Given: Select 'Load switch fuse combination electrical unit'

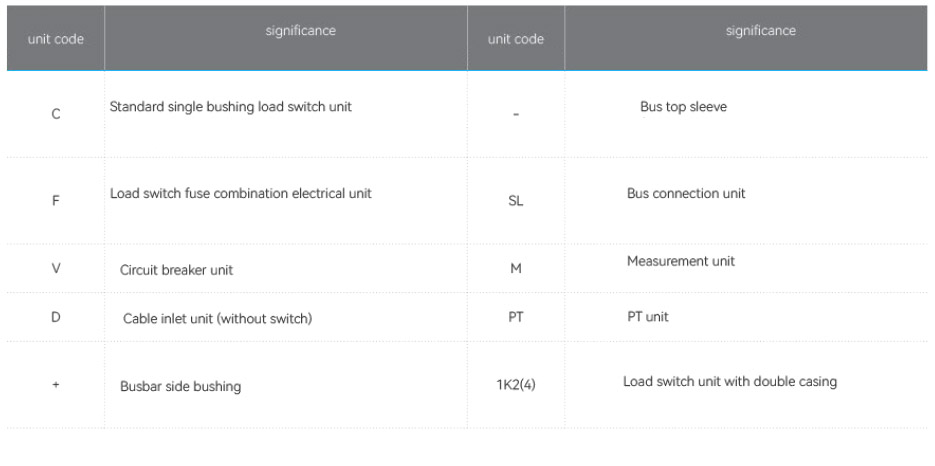Looking at the screenshot, I should (240, 193).
